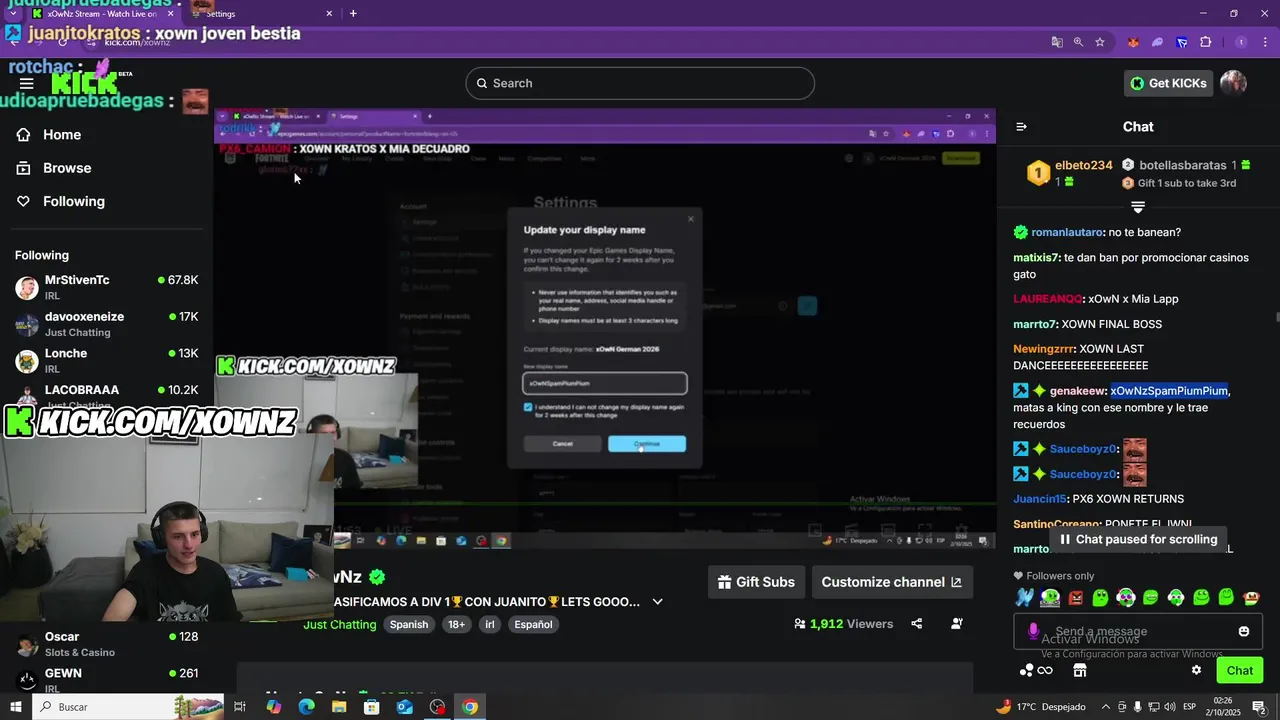This screenshot has width=1280, height=720.
Task: Open the Chrome three-dot menu
Action: point(1263,42)
